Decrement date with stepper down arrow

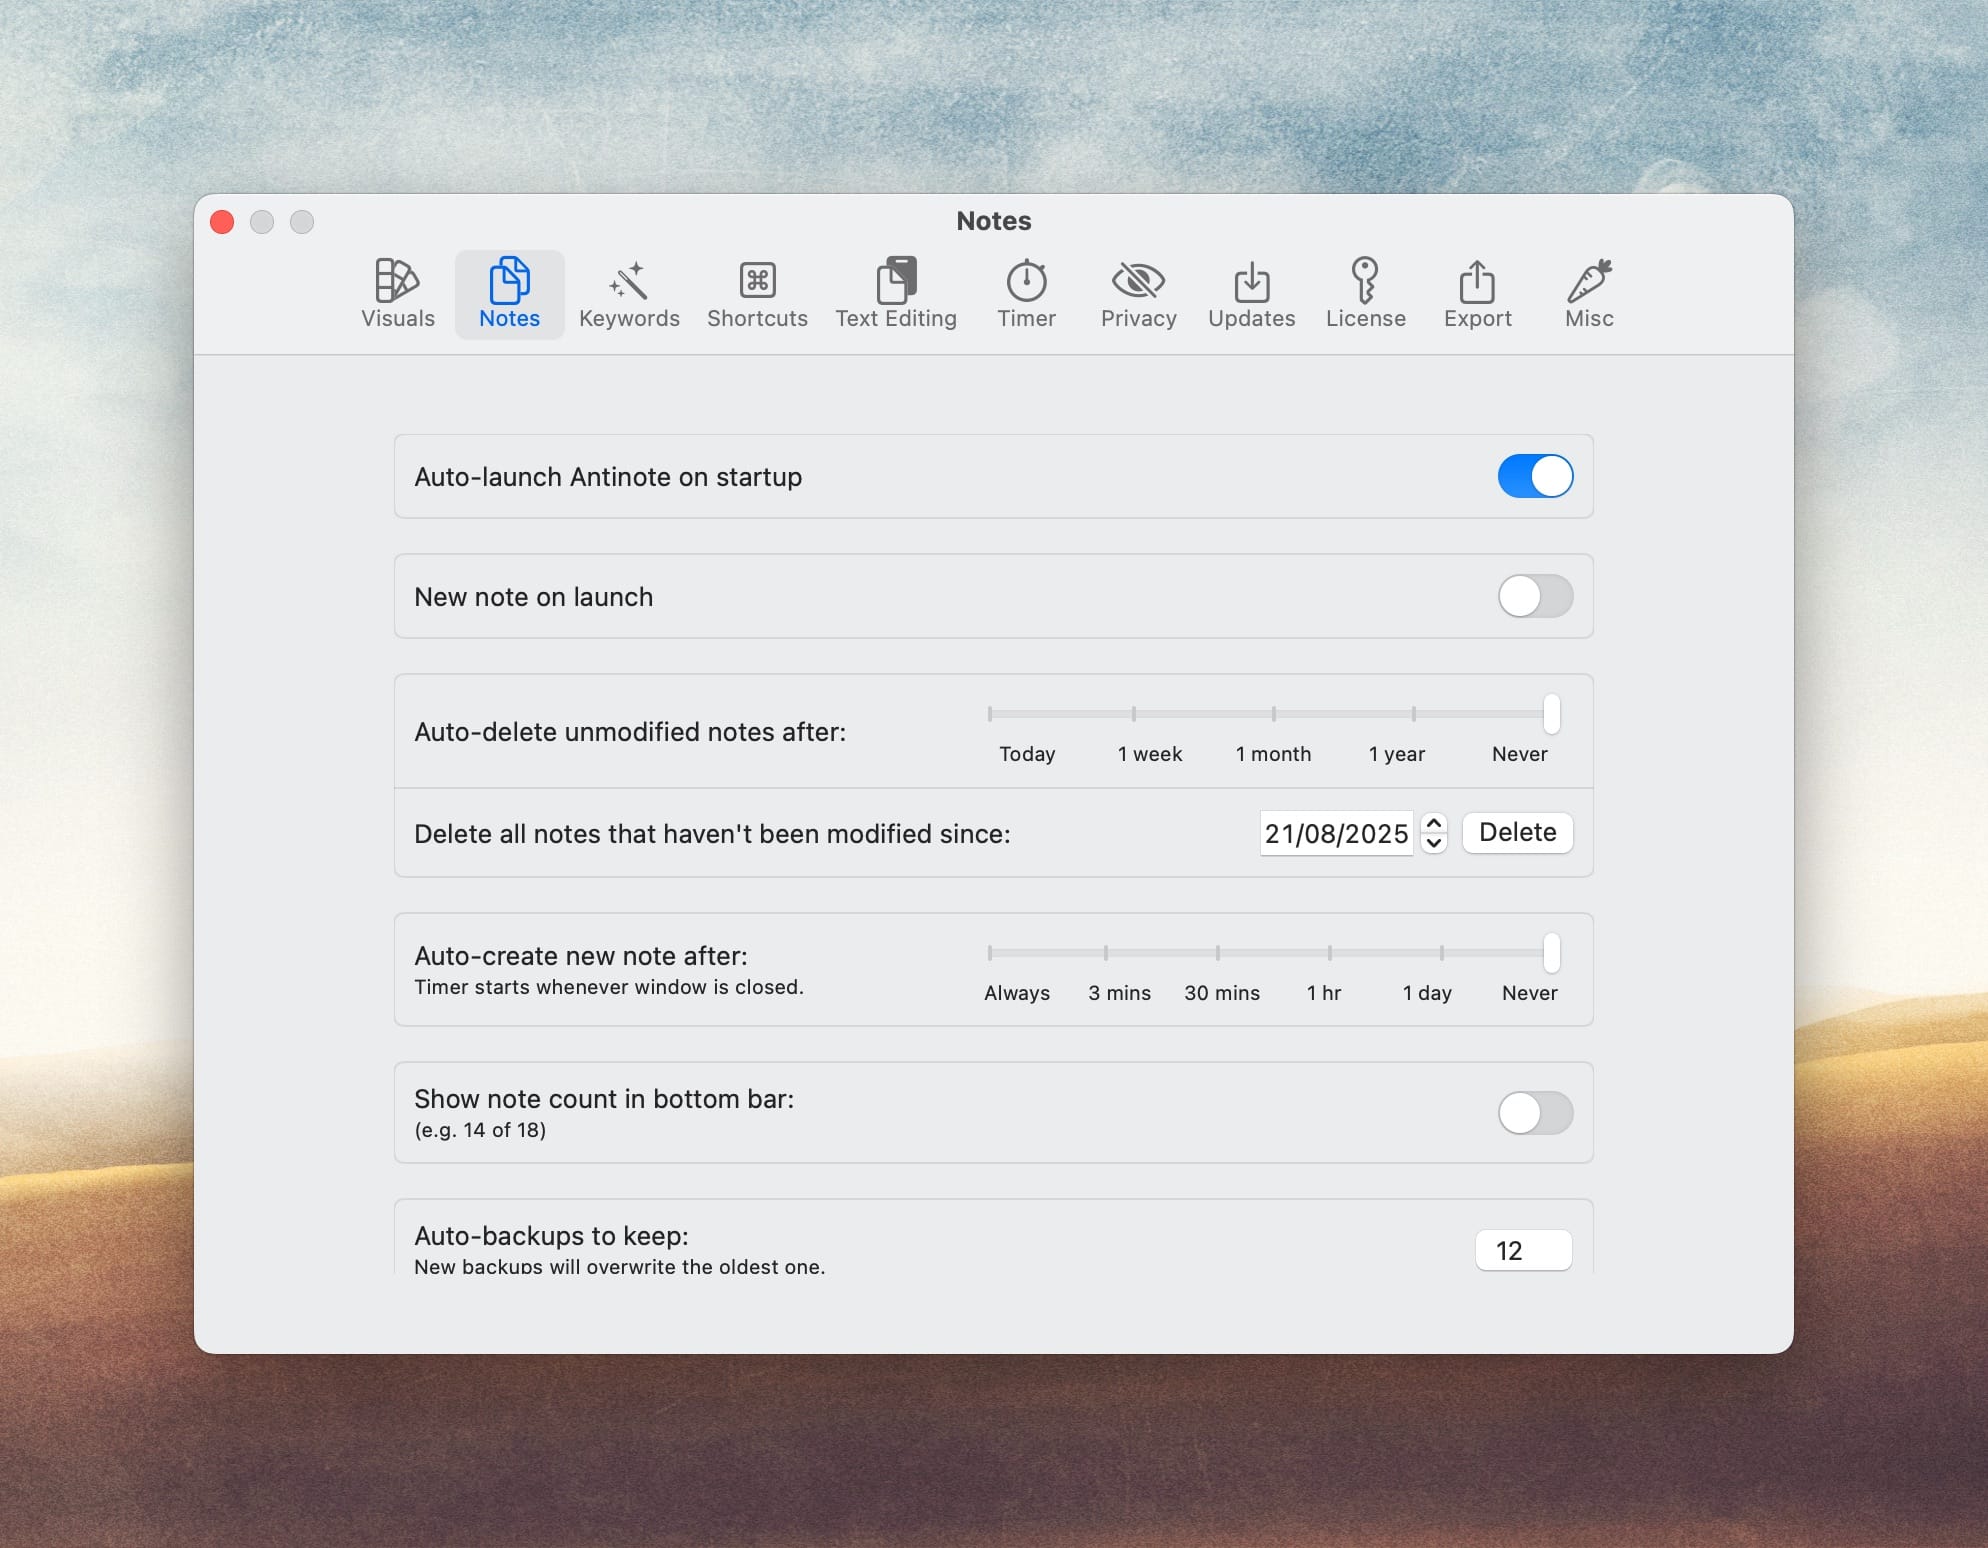click(1434, 843)
